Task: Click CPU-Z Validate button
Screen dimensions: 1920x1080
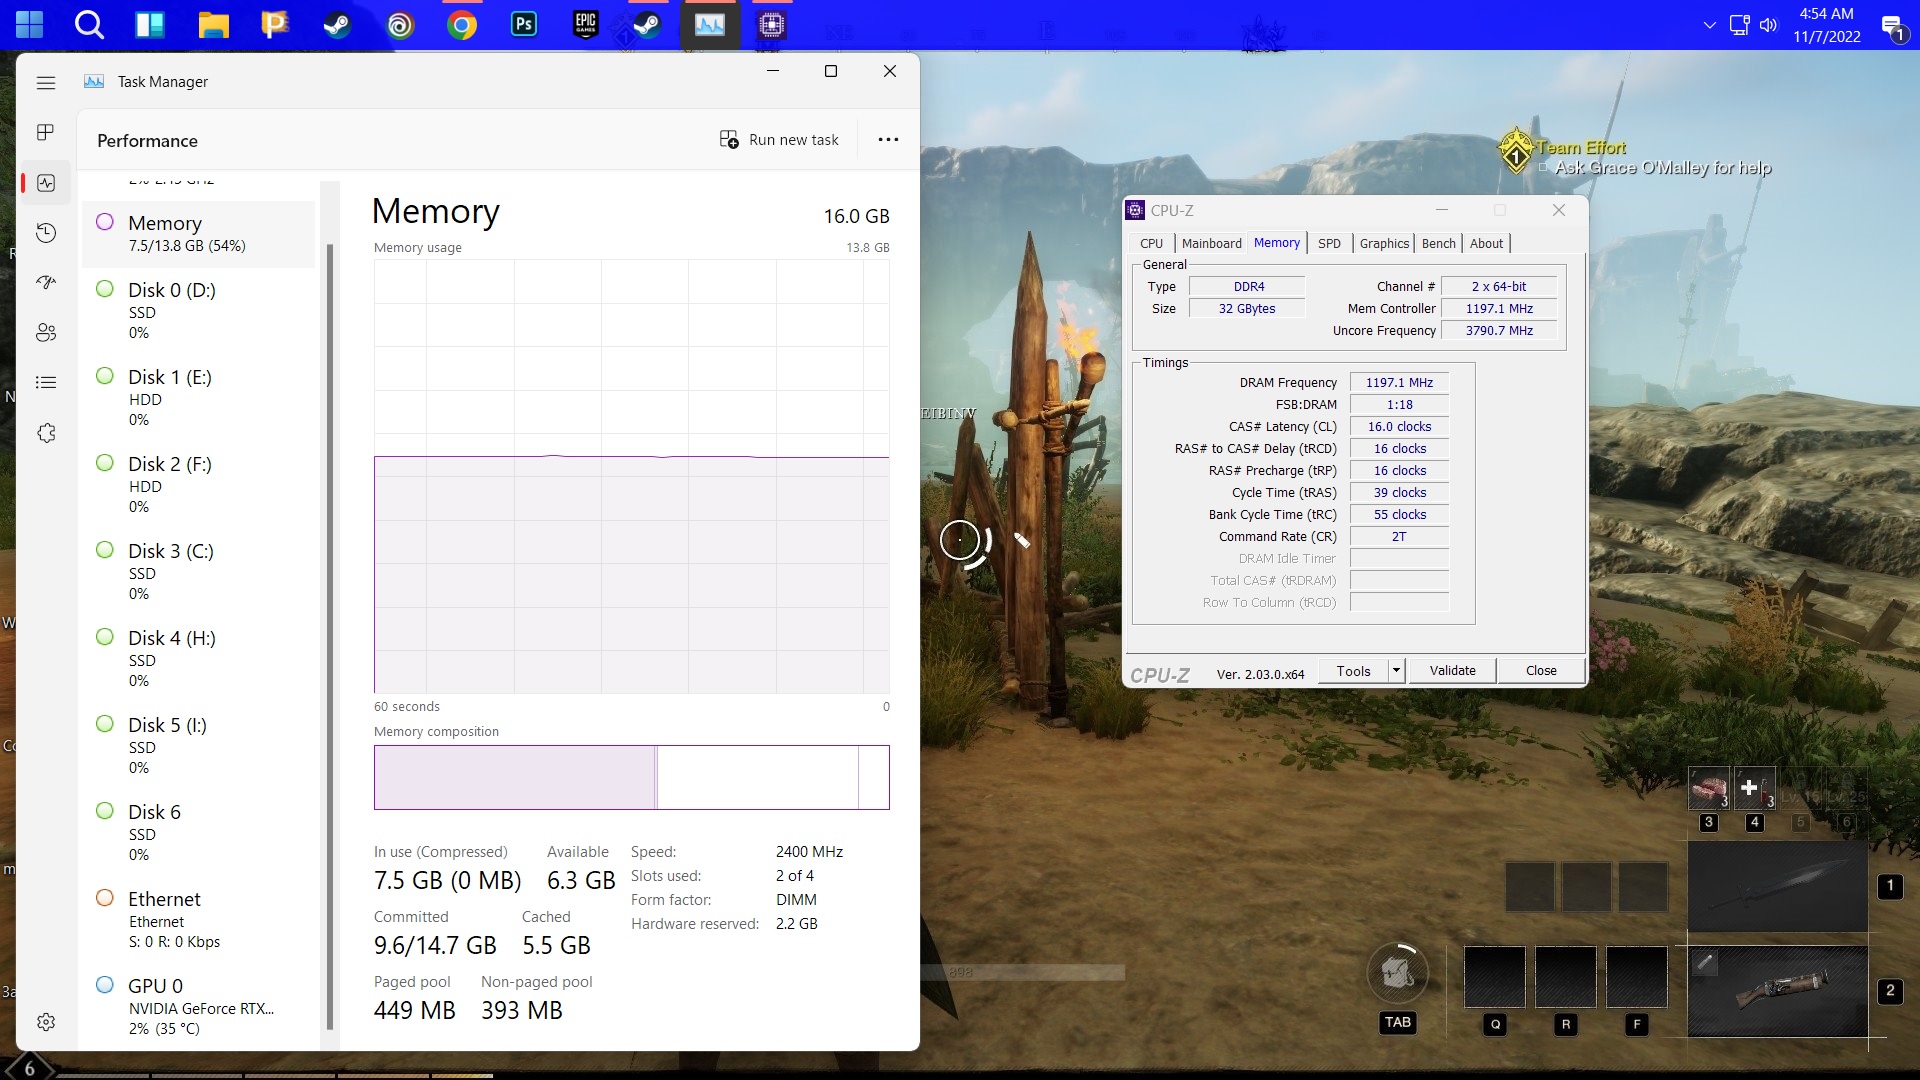Action: 1452,670
